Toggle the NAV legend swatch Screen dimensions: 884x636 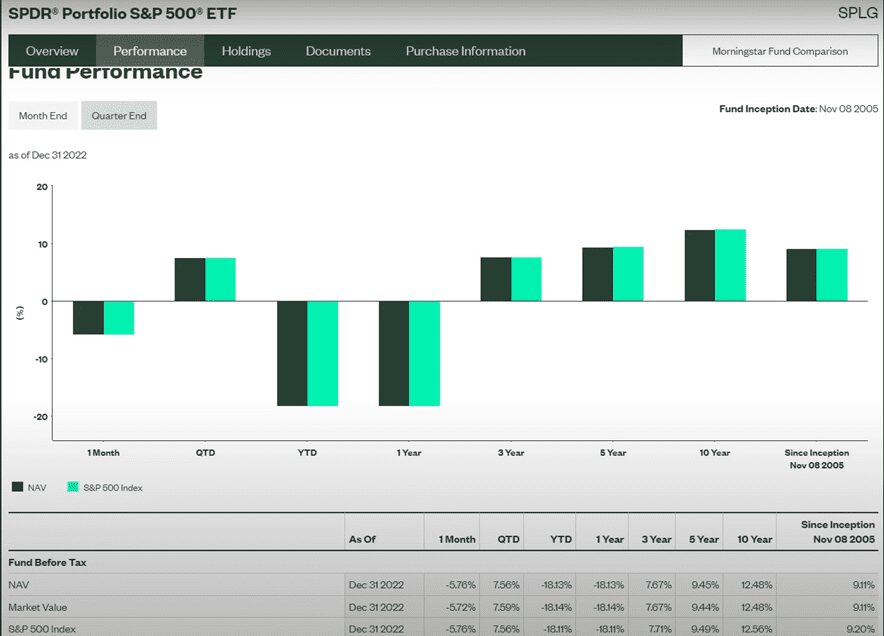click(x=18, y=487)
